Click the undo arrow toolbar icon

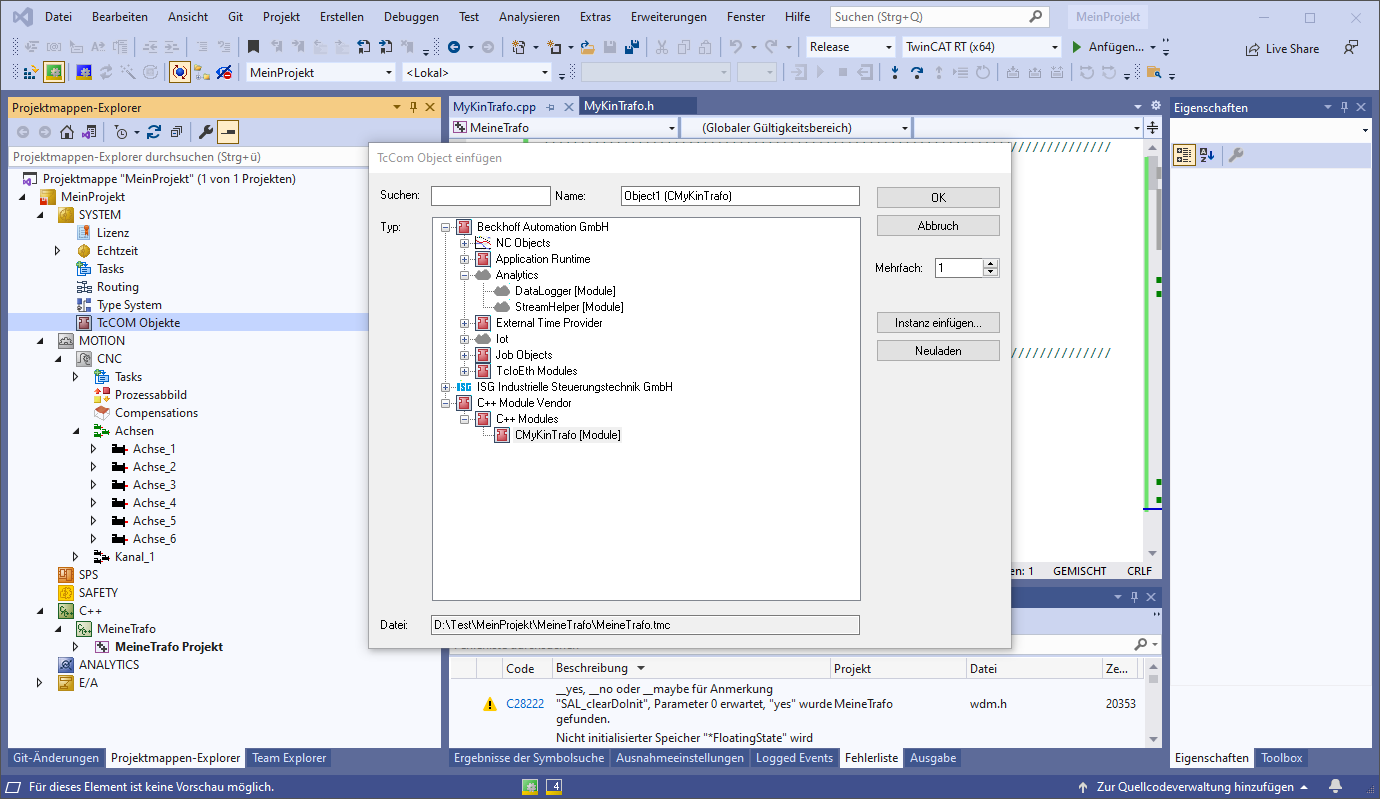[x=736, y=47]
